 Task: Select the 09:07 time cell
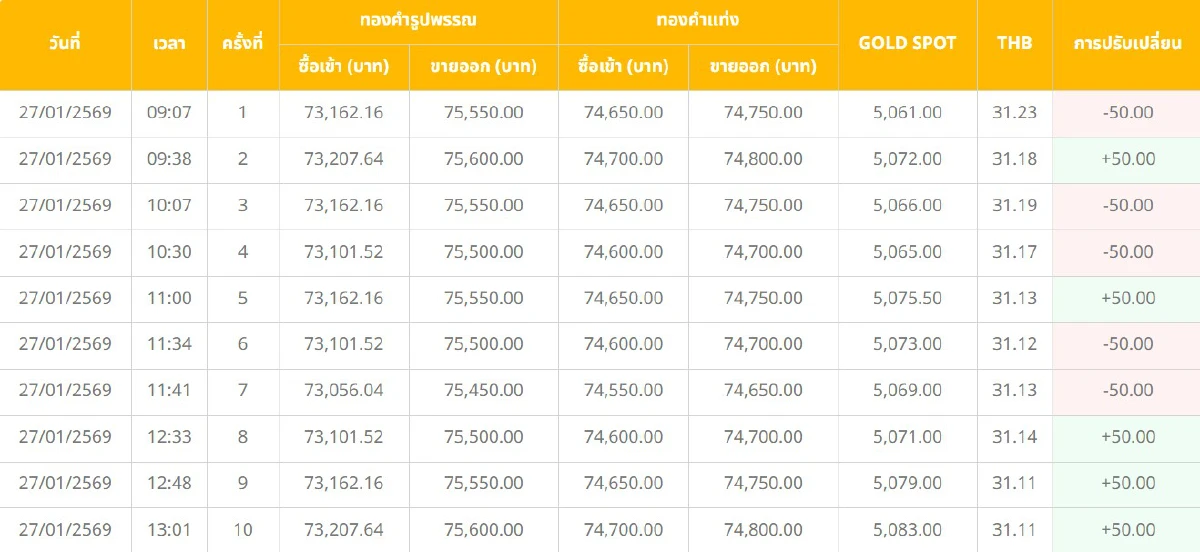tap(169, 113)
